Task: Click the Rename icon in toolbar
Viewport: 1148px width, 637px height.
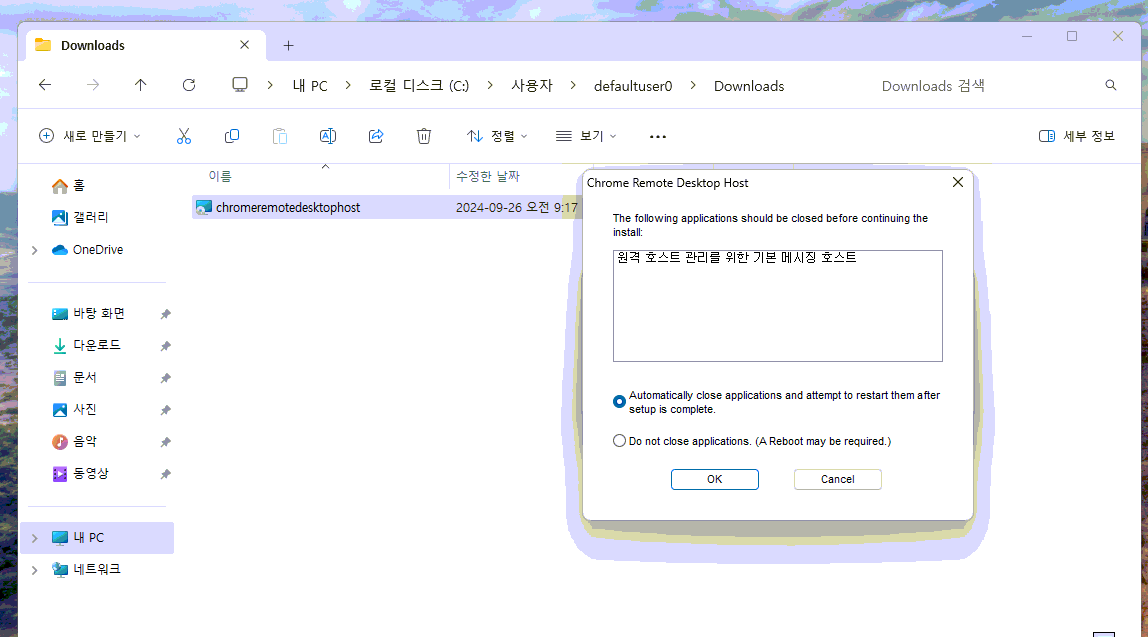Action: (x=328, y=136)
